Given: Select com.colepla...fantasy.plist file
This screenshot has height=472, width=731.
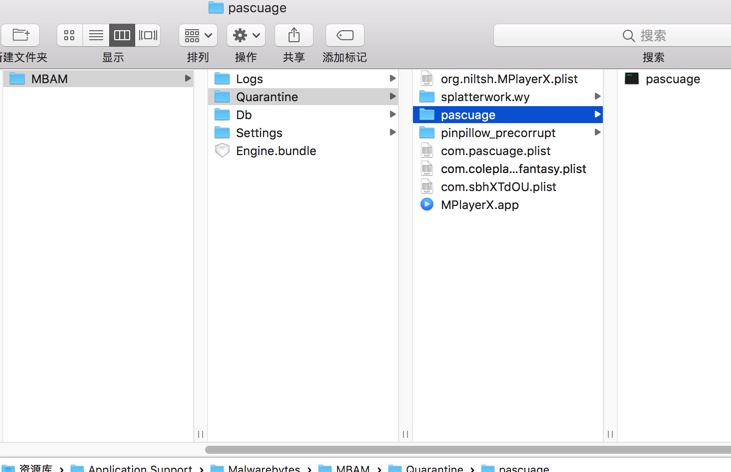Looking at the screenshot, I should pyautogui.click(x=508, y=169).
